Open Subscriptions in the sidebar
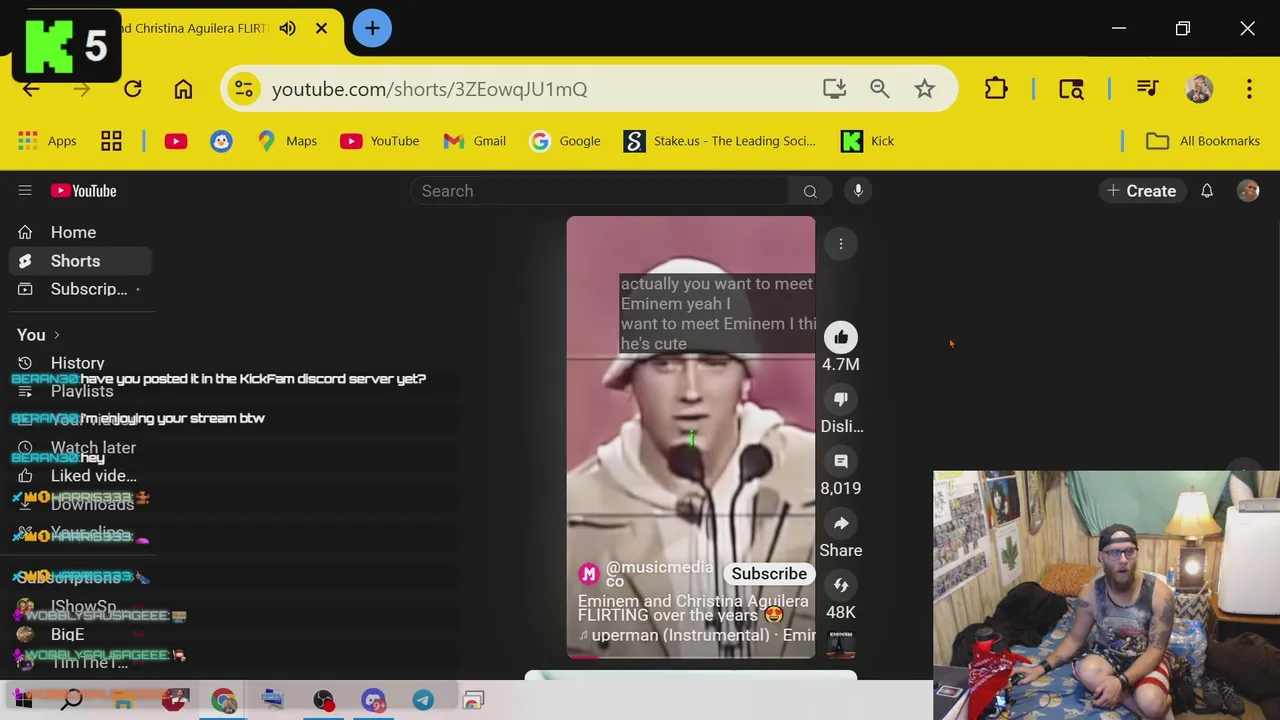The image size is (1280, 720). [x=80, y=289]
